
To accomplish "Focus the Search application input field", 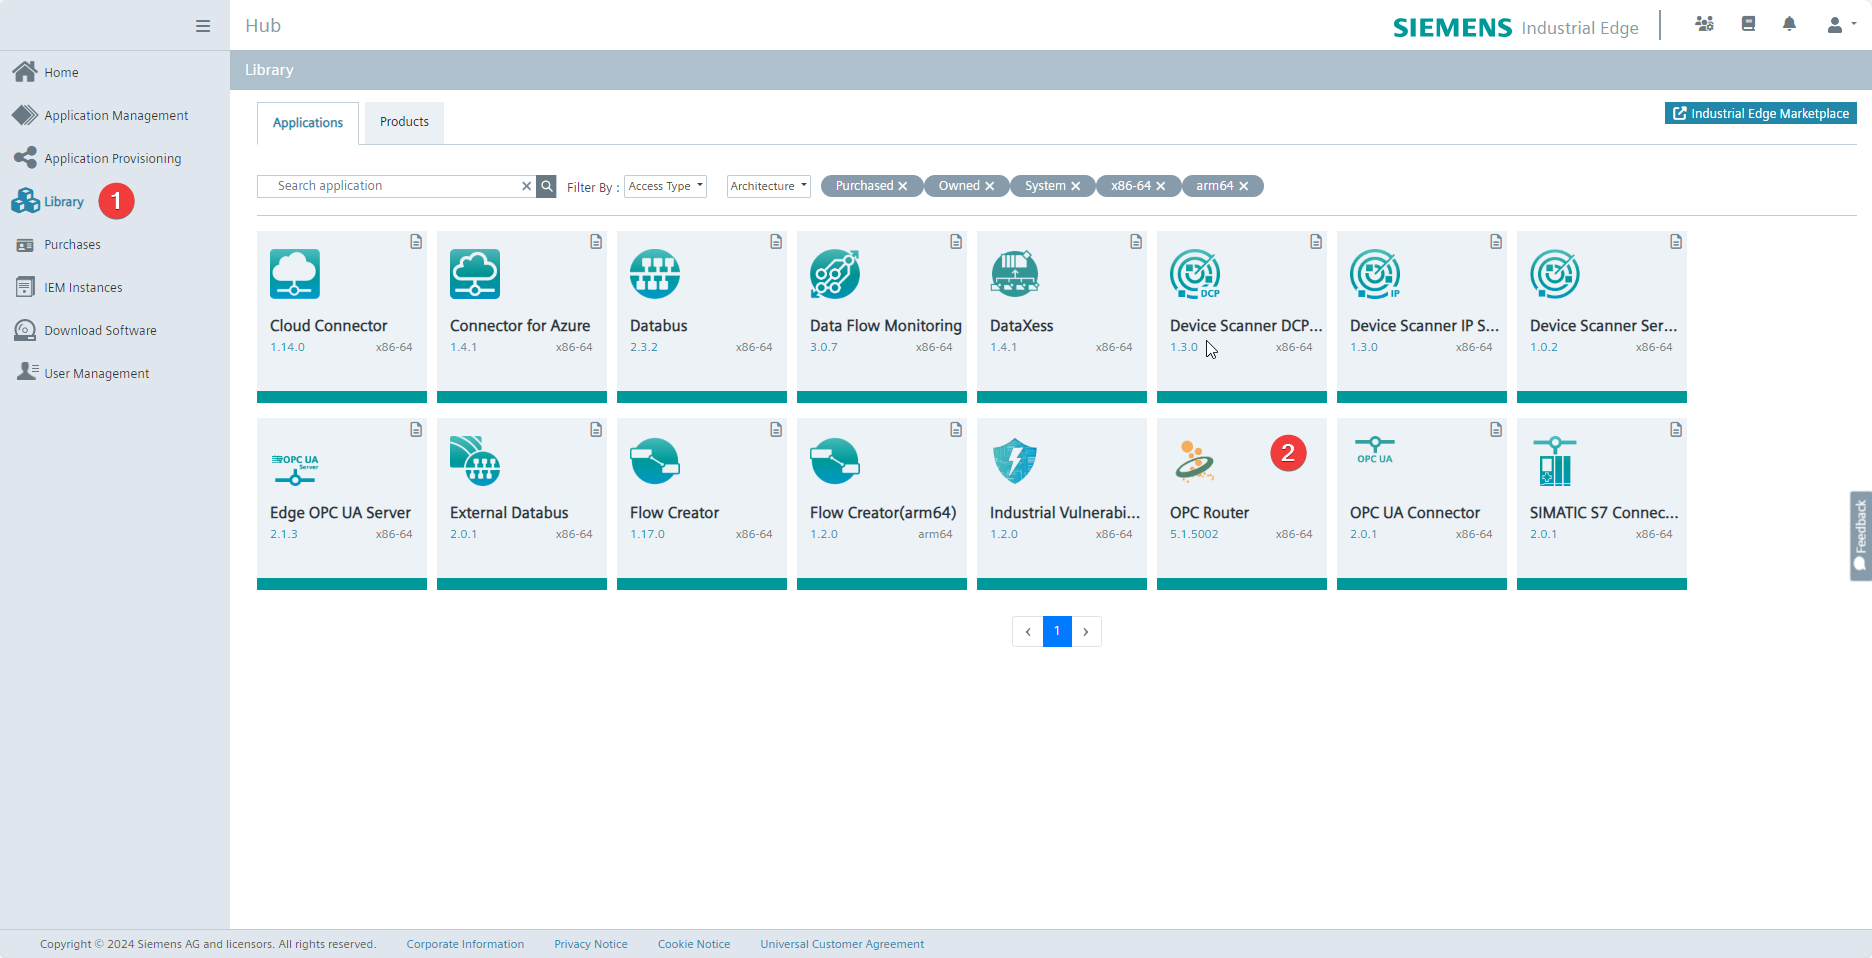I will pyautogui.click(x=395, y=186).
